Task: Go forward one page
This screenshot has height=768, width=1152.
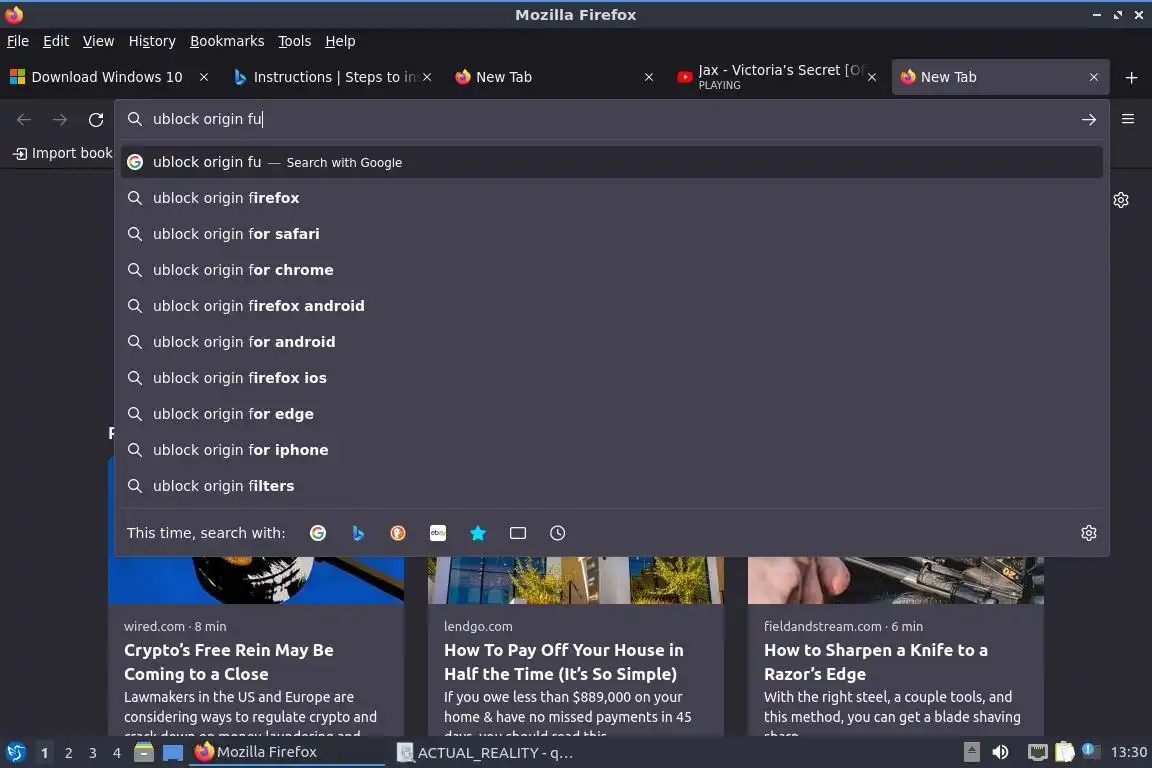Action: (x=60, y=119)
